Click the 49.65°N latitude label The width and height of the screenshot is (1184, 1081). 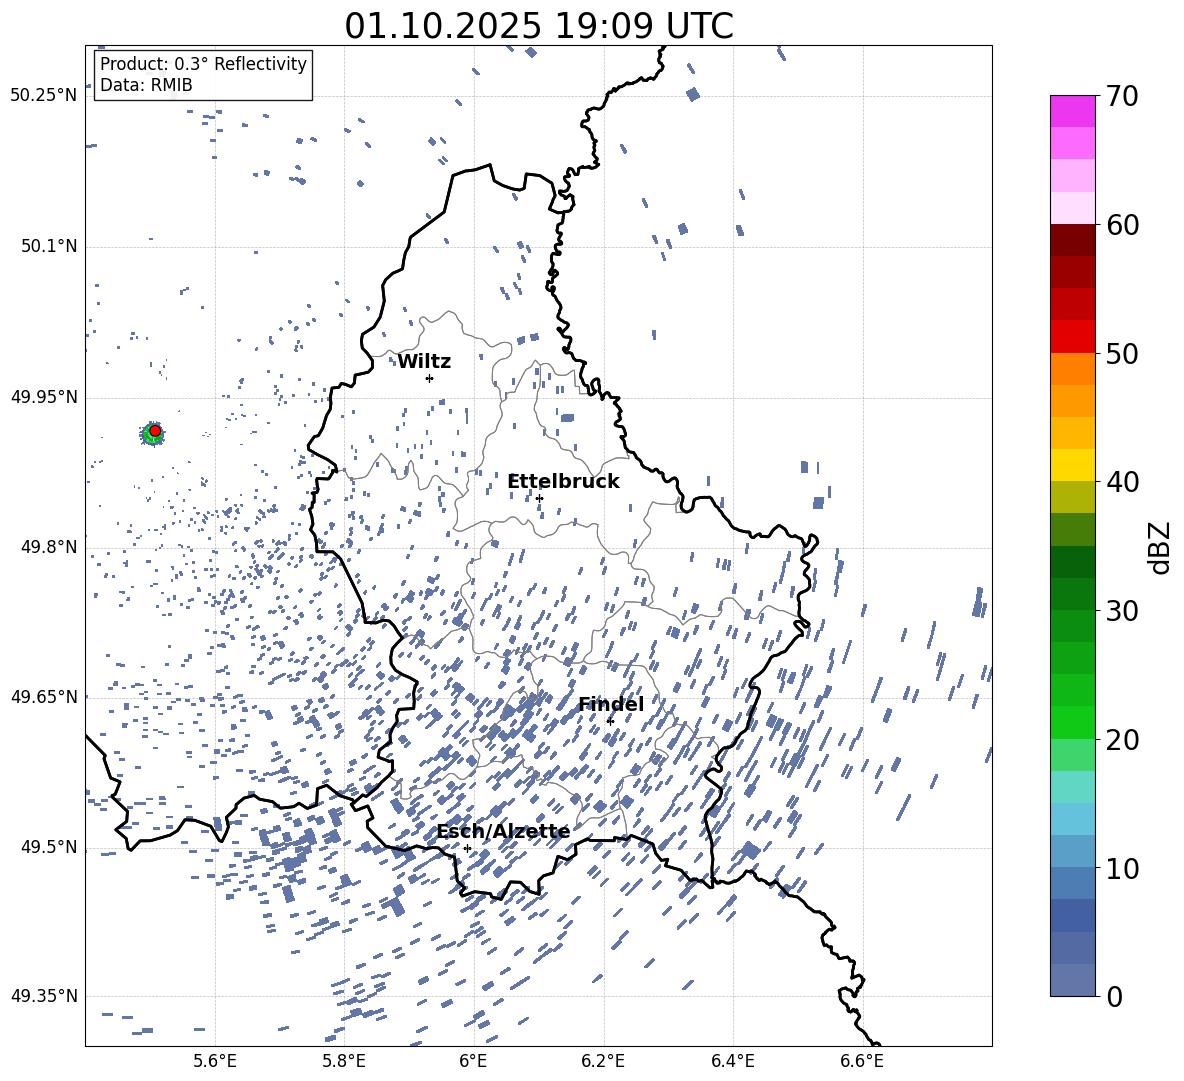pyautogui.click(x=44, y=696)
